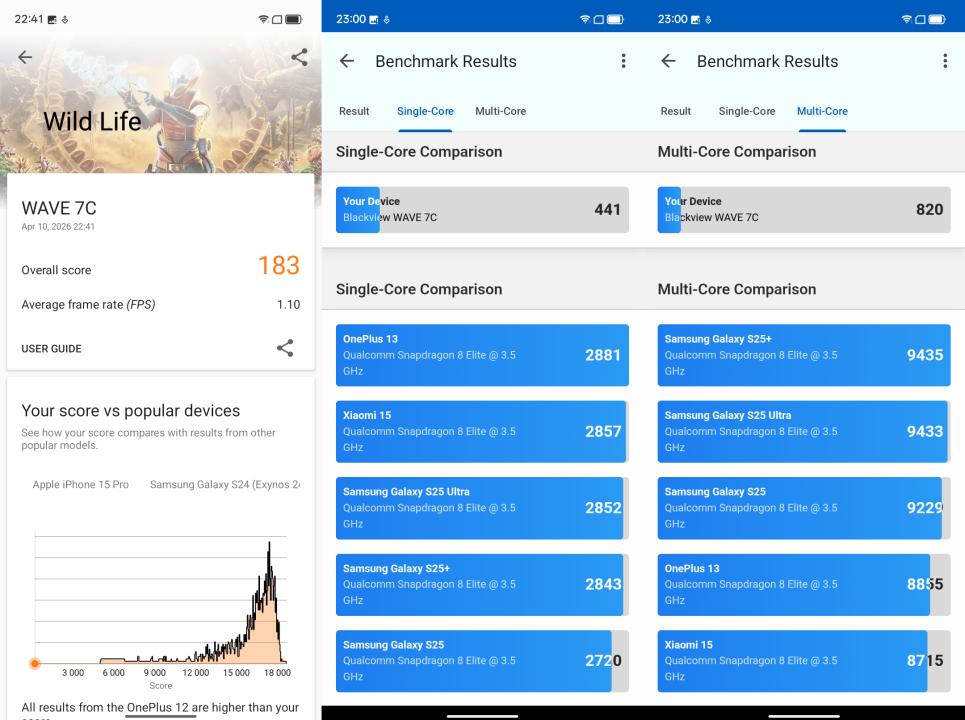This screenshot has height=720, width=965.
Task: Click the average frame rate value 1.10
Action: point(289,305)
